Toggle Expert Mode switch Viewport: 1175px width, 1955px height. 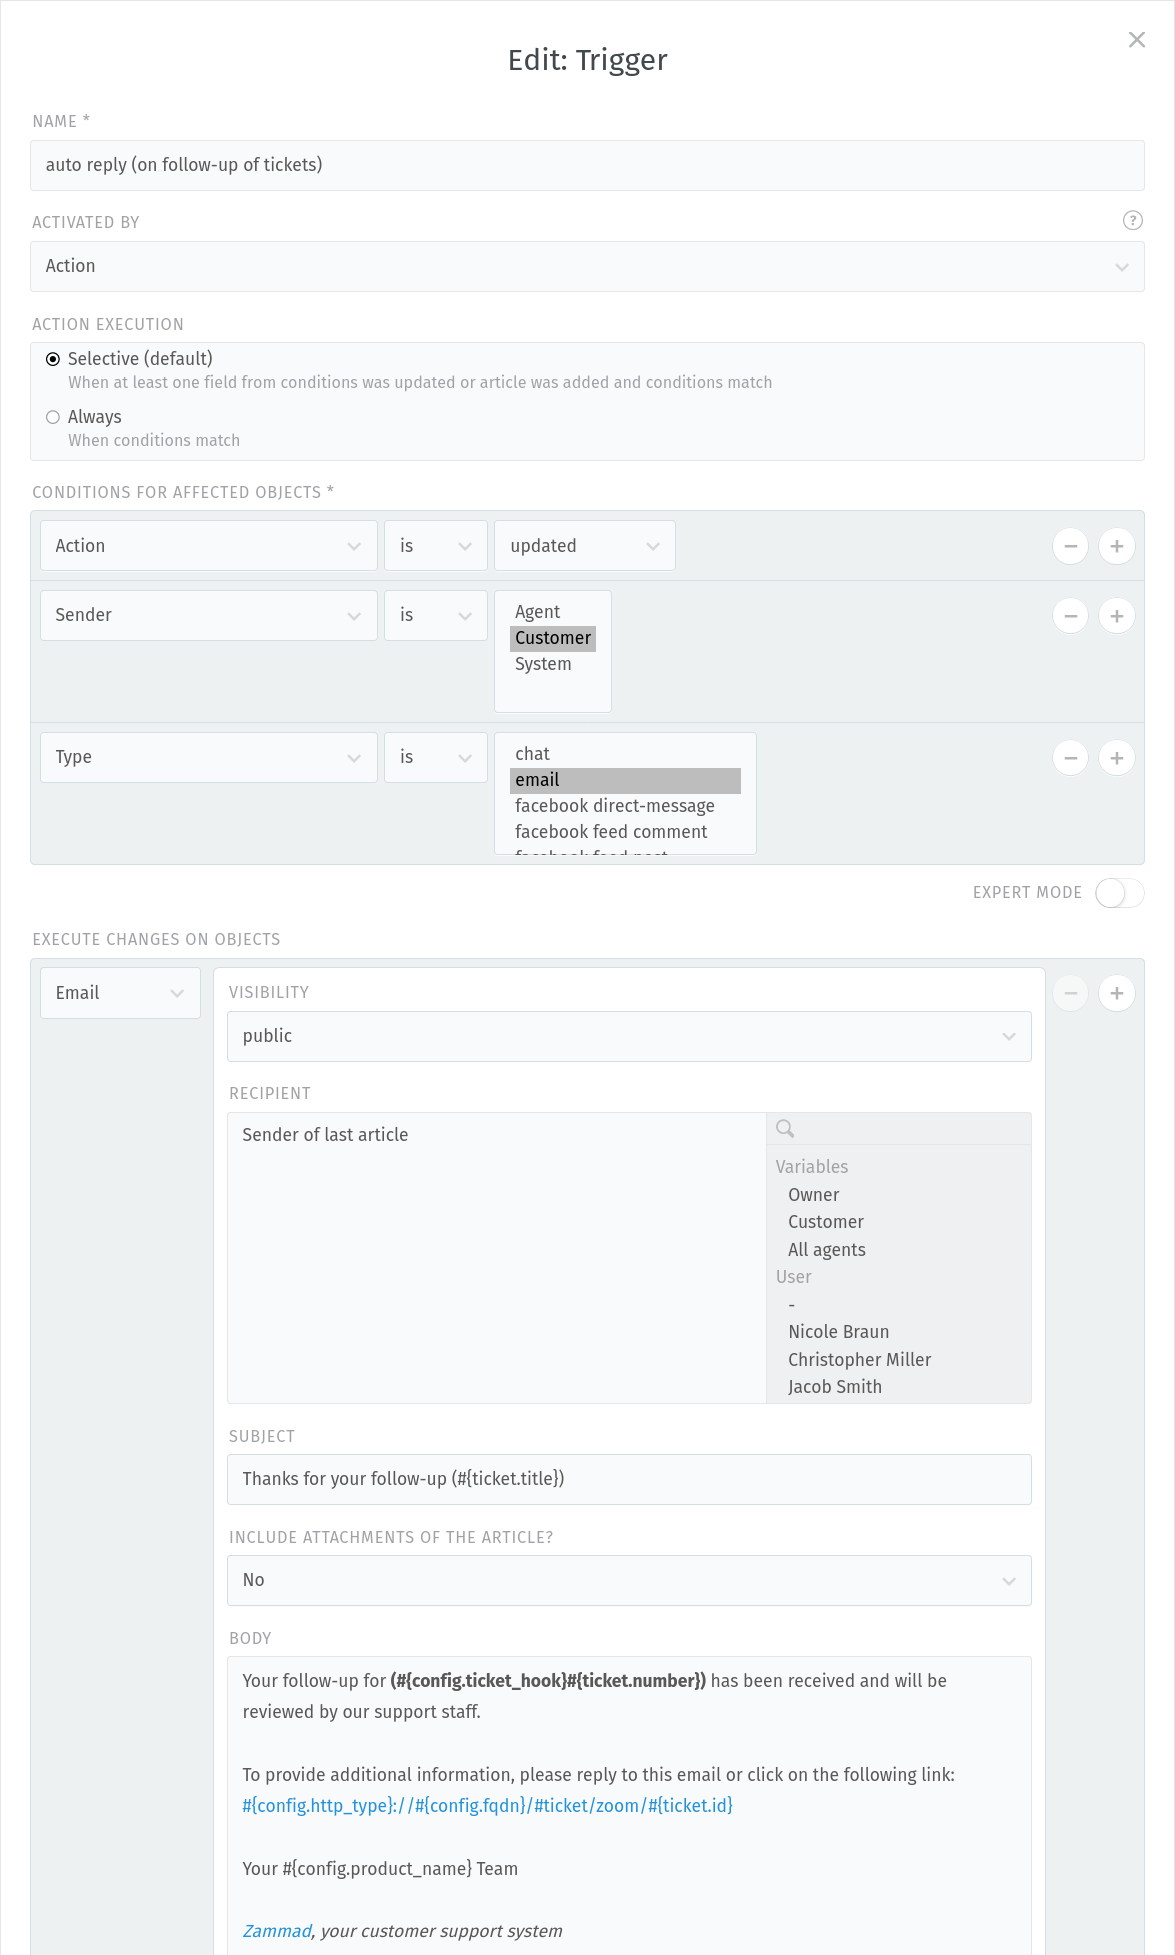click(x=1119, y=893)
